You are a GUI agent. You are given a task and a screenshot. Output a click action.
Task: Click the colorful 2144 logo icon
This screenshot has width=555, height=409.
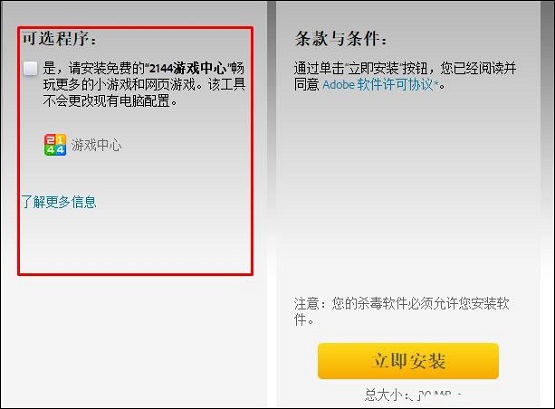coord(55,145)
